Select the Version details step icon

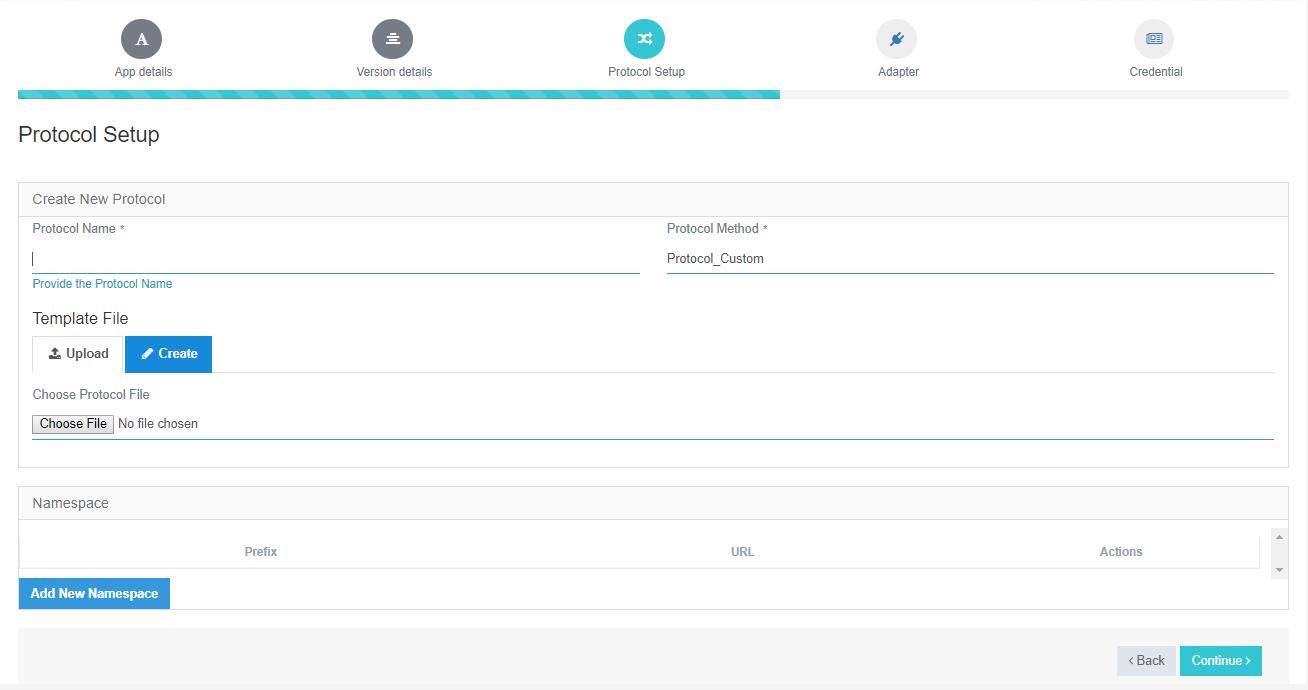pyautogui.click(x=392, y=38)
